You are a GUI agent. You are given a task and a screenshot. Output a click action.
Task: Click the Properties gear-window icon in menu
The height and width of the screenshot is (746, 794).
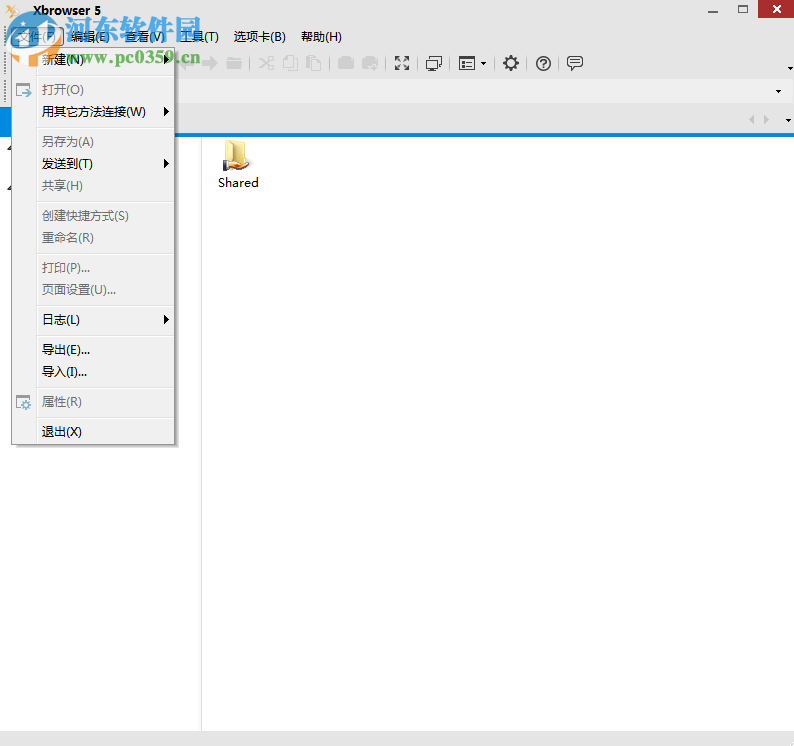coord(24,402)
